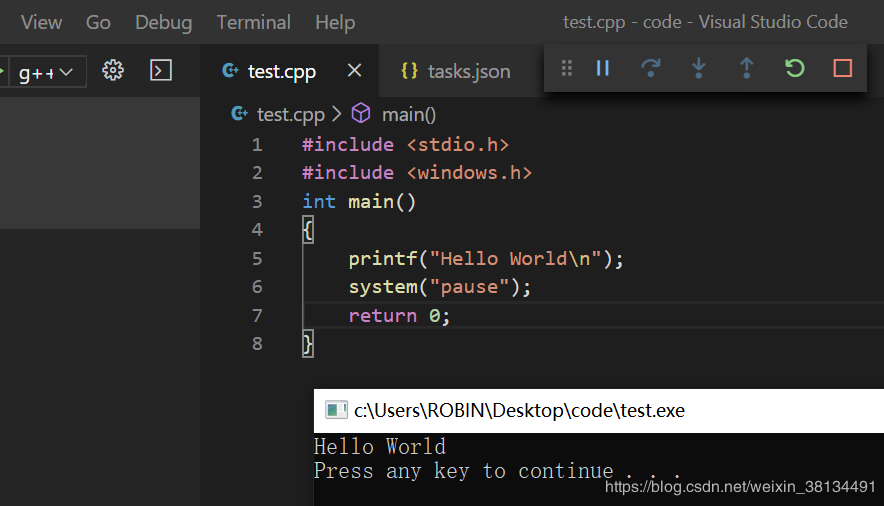Open the Debug menu
Viewport: 884px width, 506px height.
pos(163,22)
